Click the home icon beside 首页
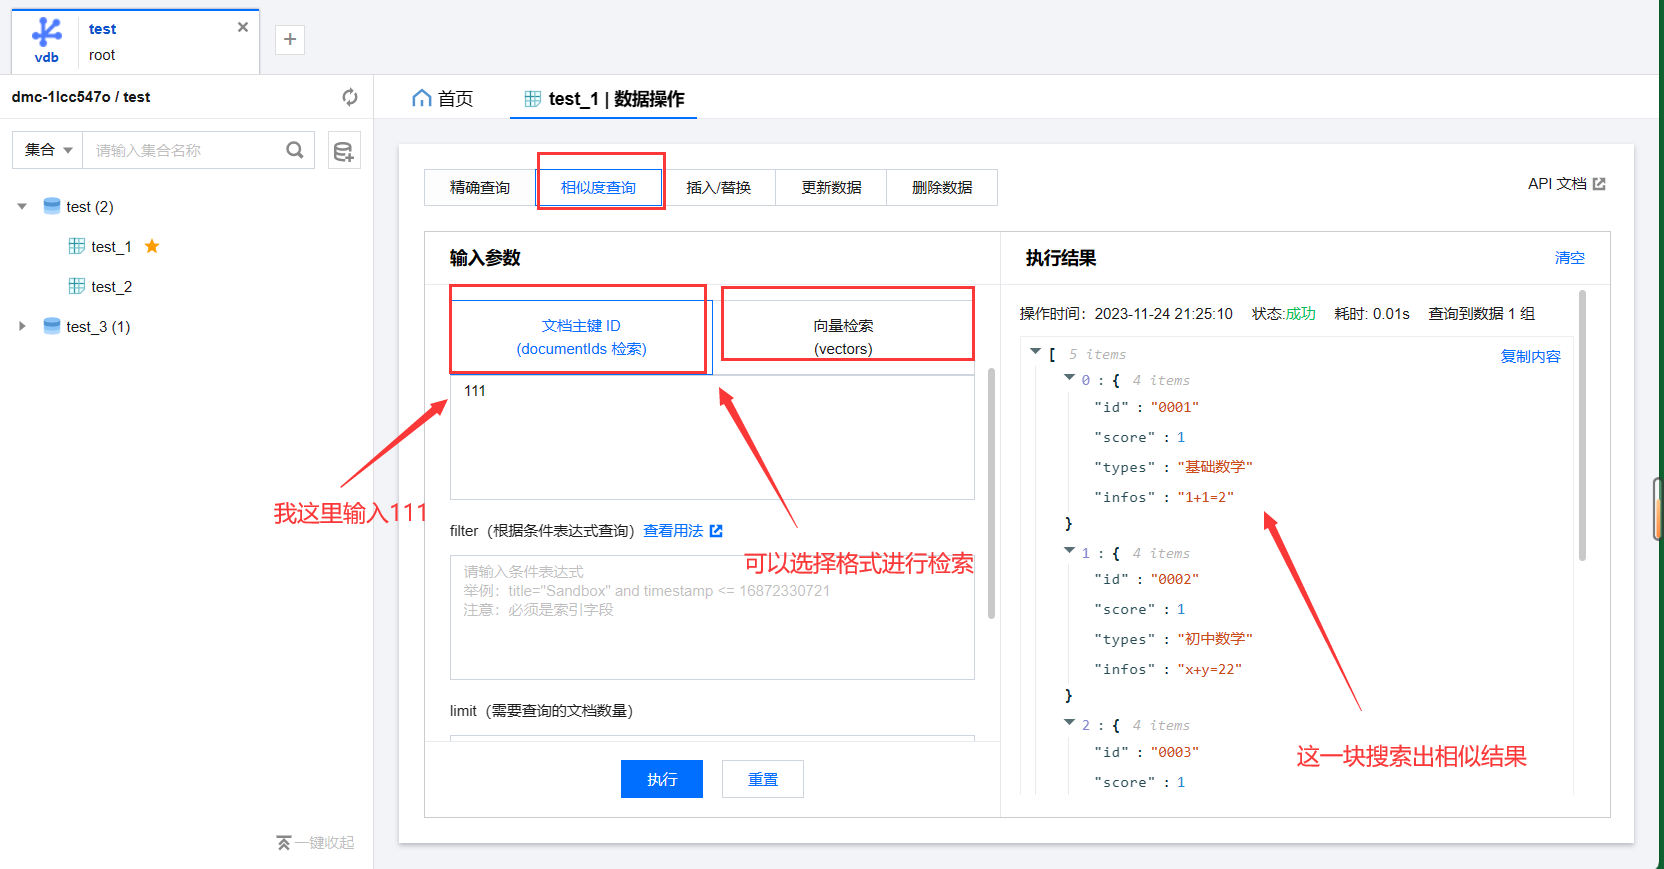This screenshot has width=1664, height=869. coord(422,98)
